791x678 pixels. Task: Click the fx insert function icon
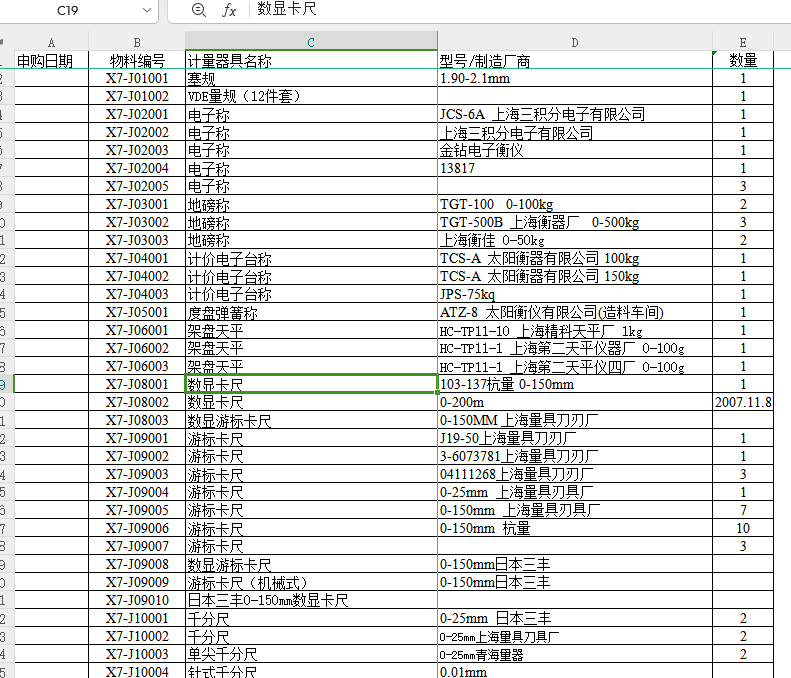click(229, 10)
